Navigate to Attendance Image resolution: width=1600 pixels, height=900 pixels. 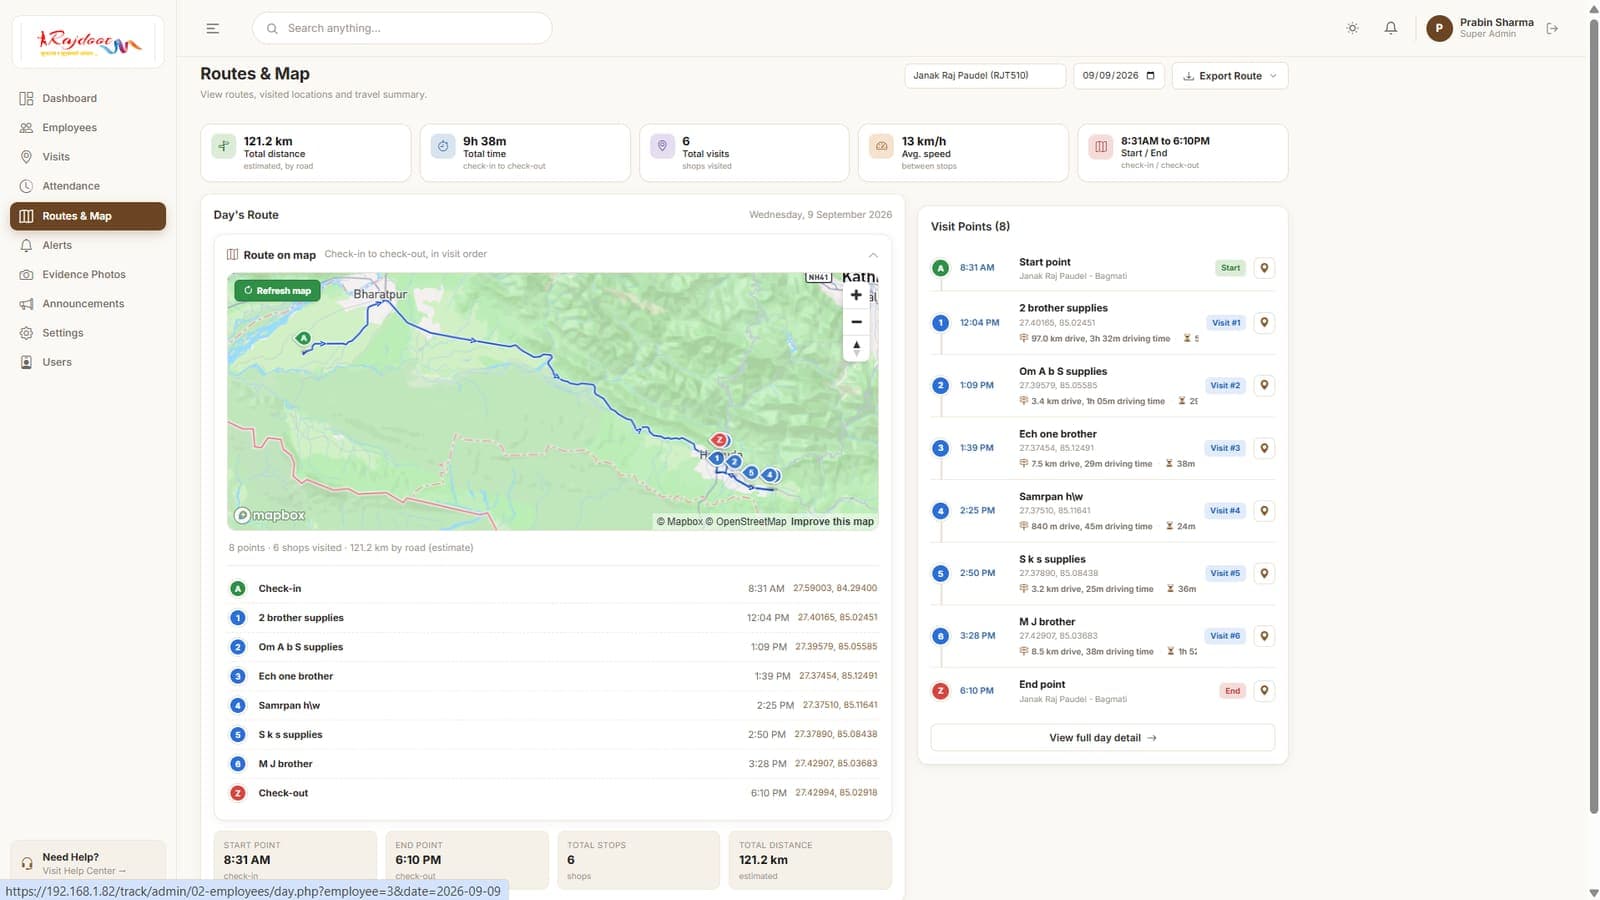pos(88,186)
